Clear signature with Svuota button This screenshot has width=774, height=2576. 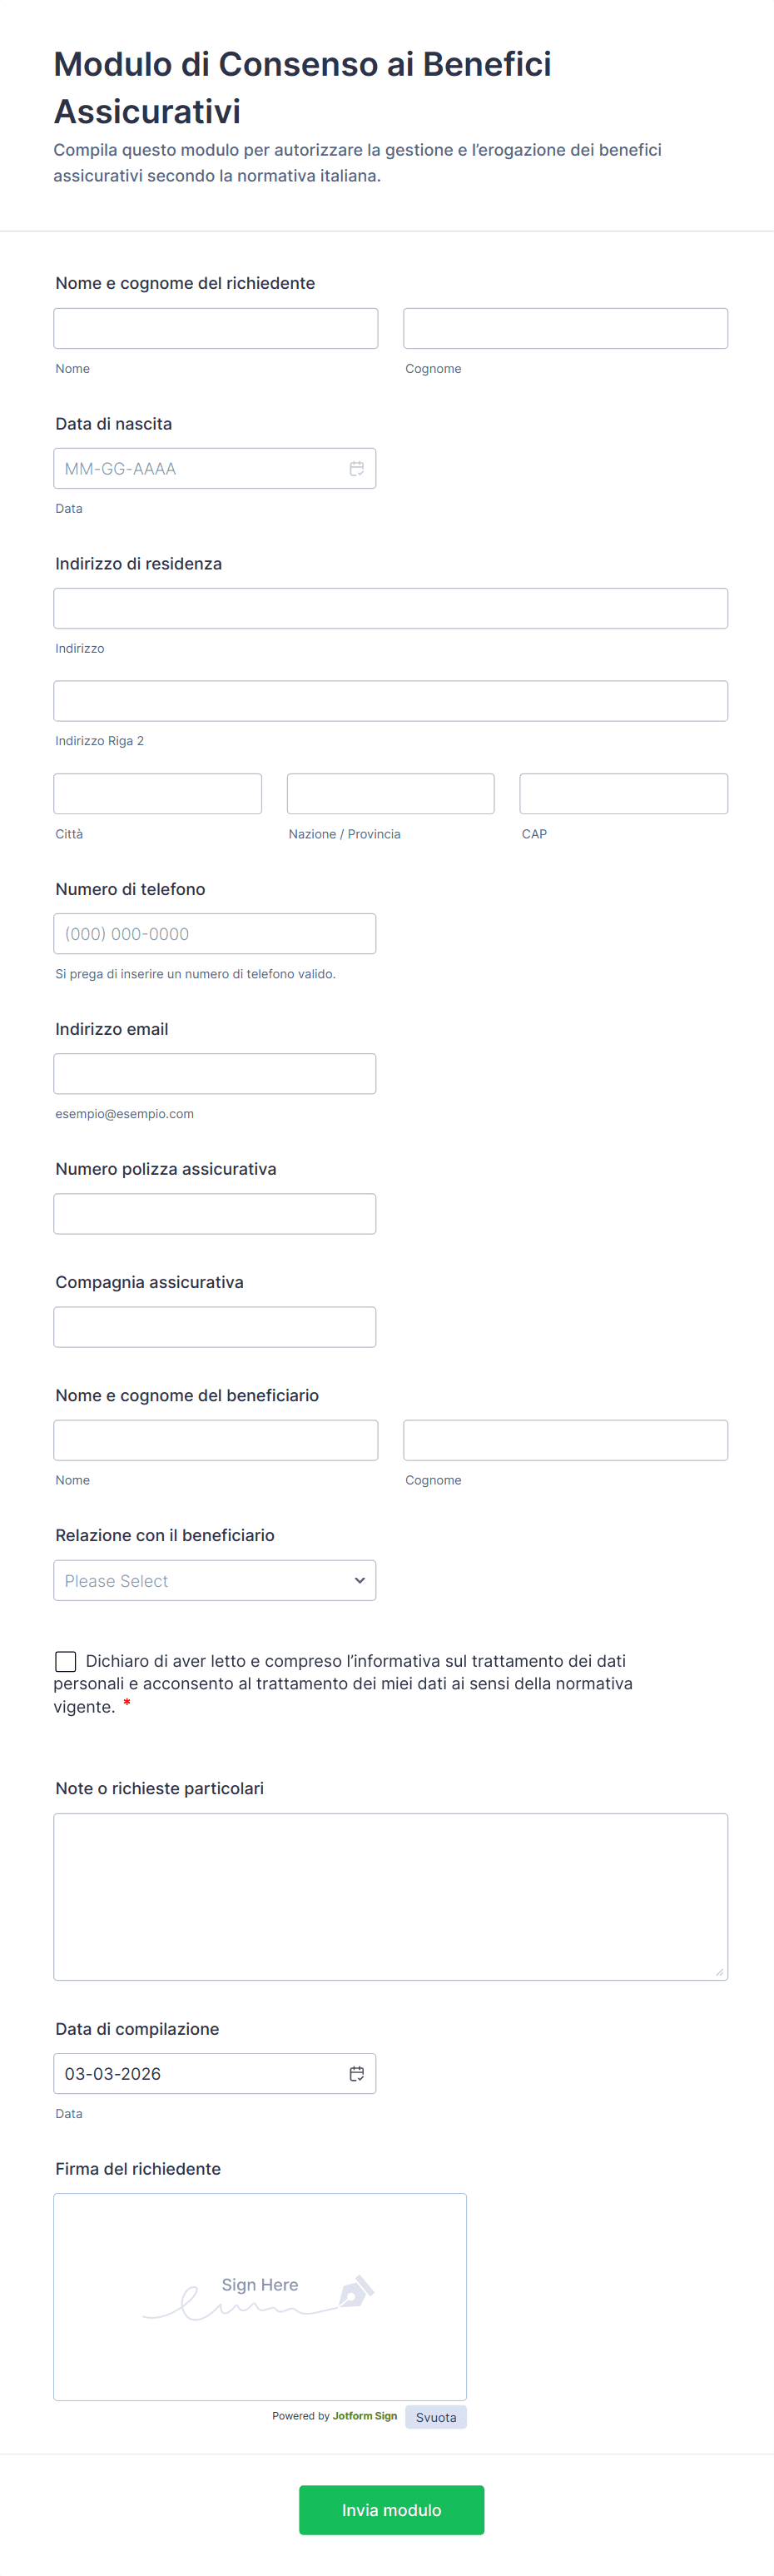tap(436, 2417)
